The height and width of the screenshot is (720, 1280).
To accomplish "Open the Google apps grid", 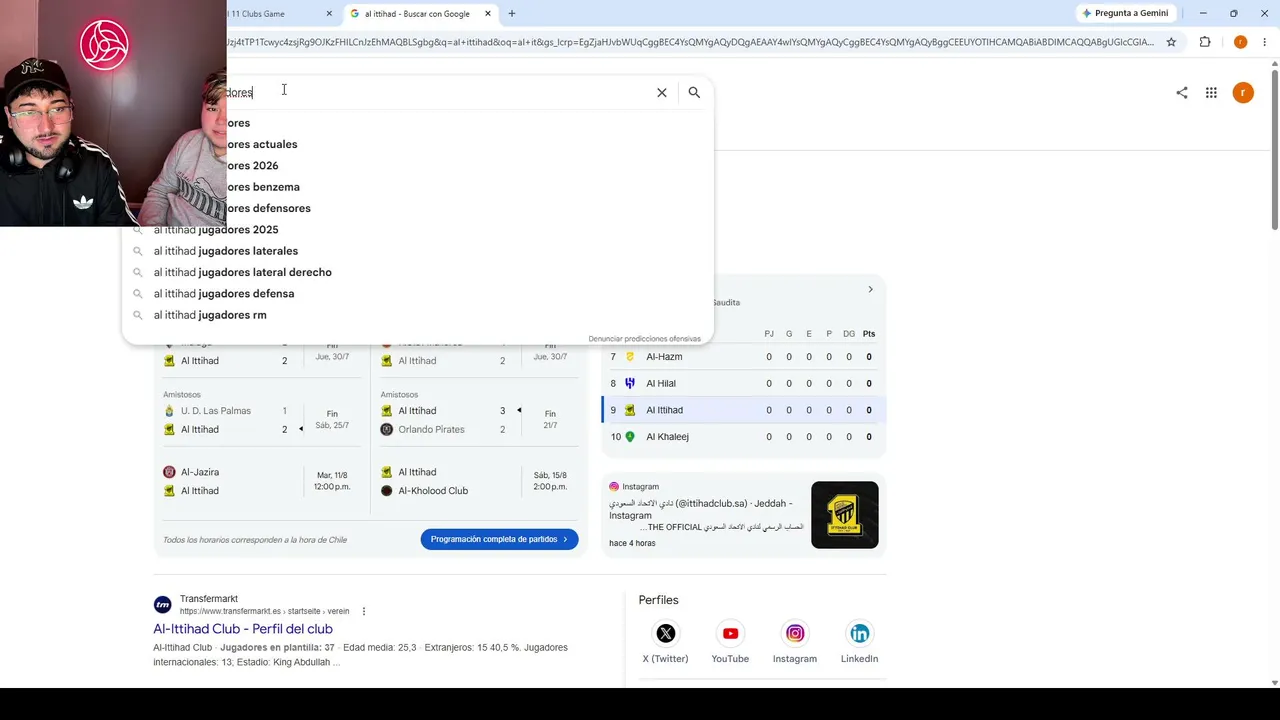I will [x=1211, y=92].
